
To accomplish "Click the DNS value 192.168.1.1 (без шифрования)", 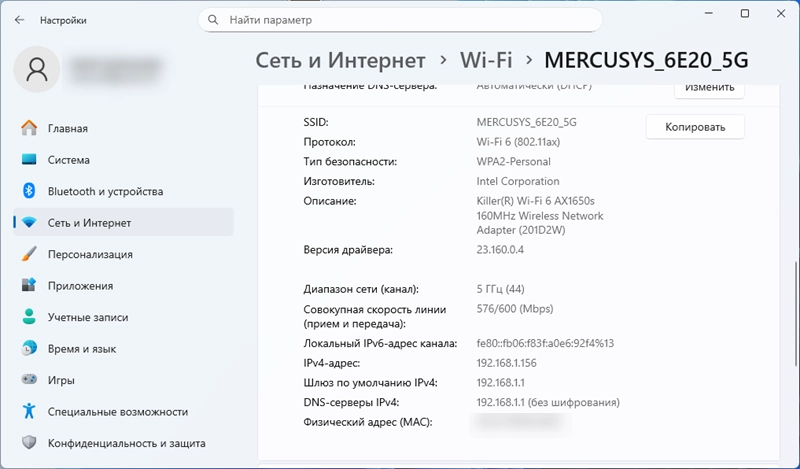I will (548, 403).
